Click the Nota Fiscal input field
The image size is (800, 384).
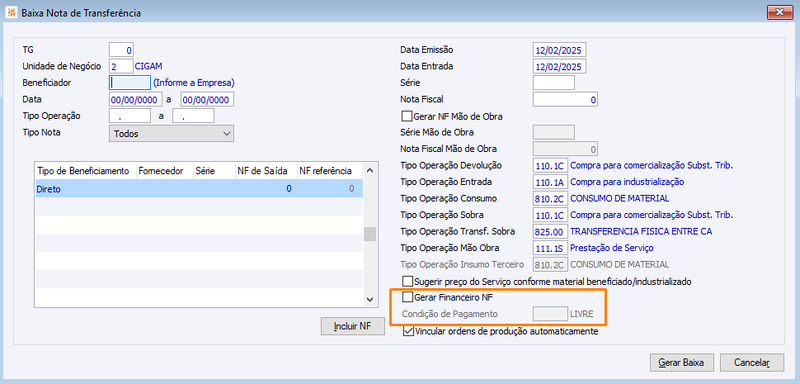point(565,99)
